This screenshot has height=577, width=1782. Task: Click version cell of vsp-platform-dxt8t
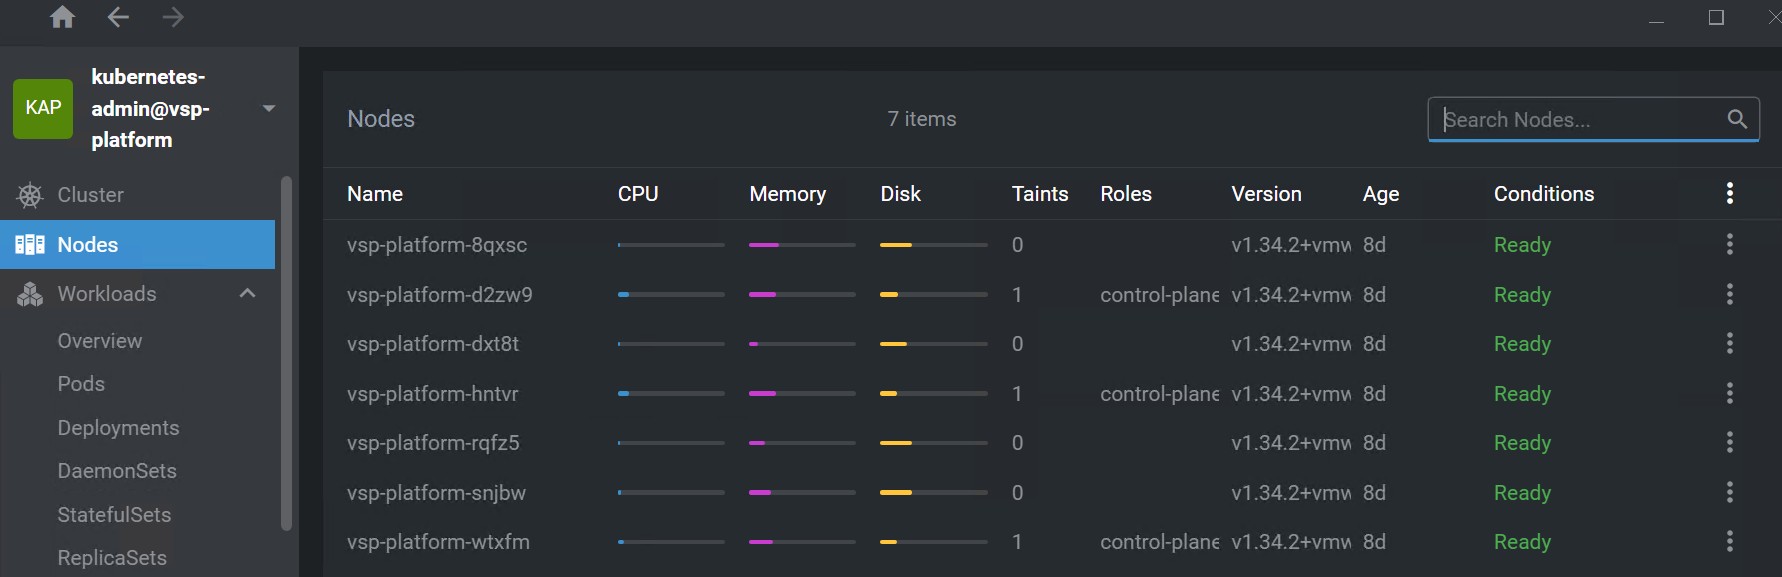pos(1291,344)
